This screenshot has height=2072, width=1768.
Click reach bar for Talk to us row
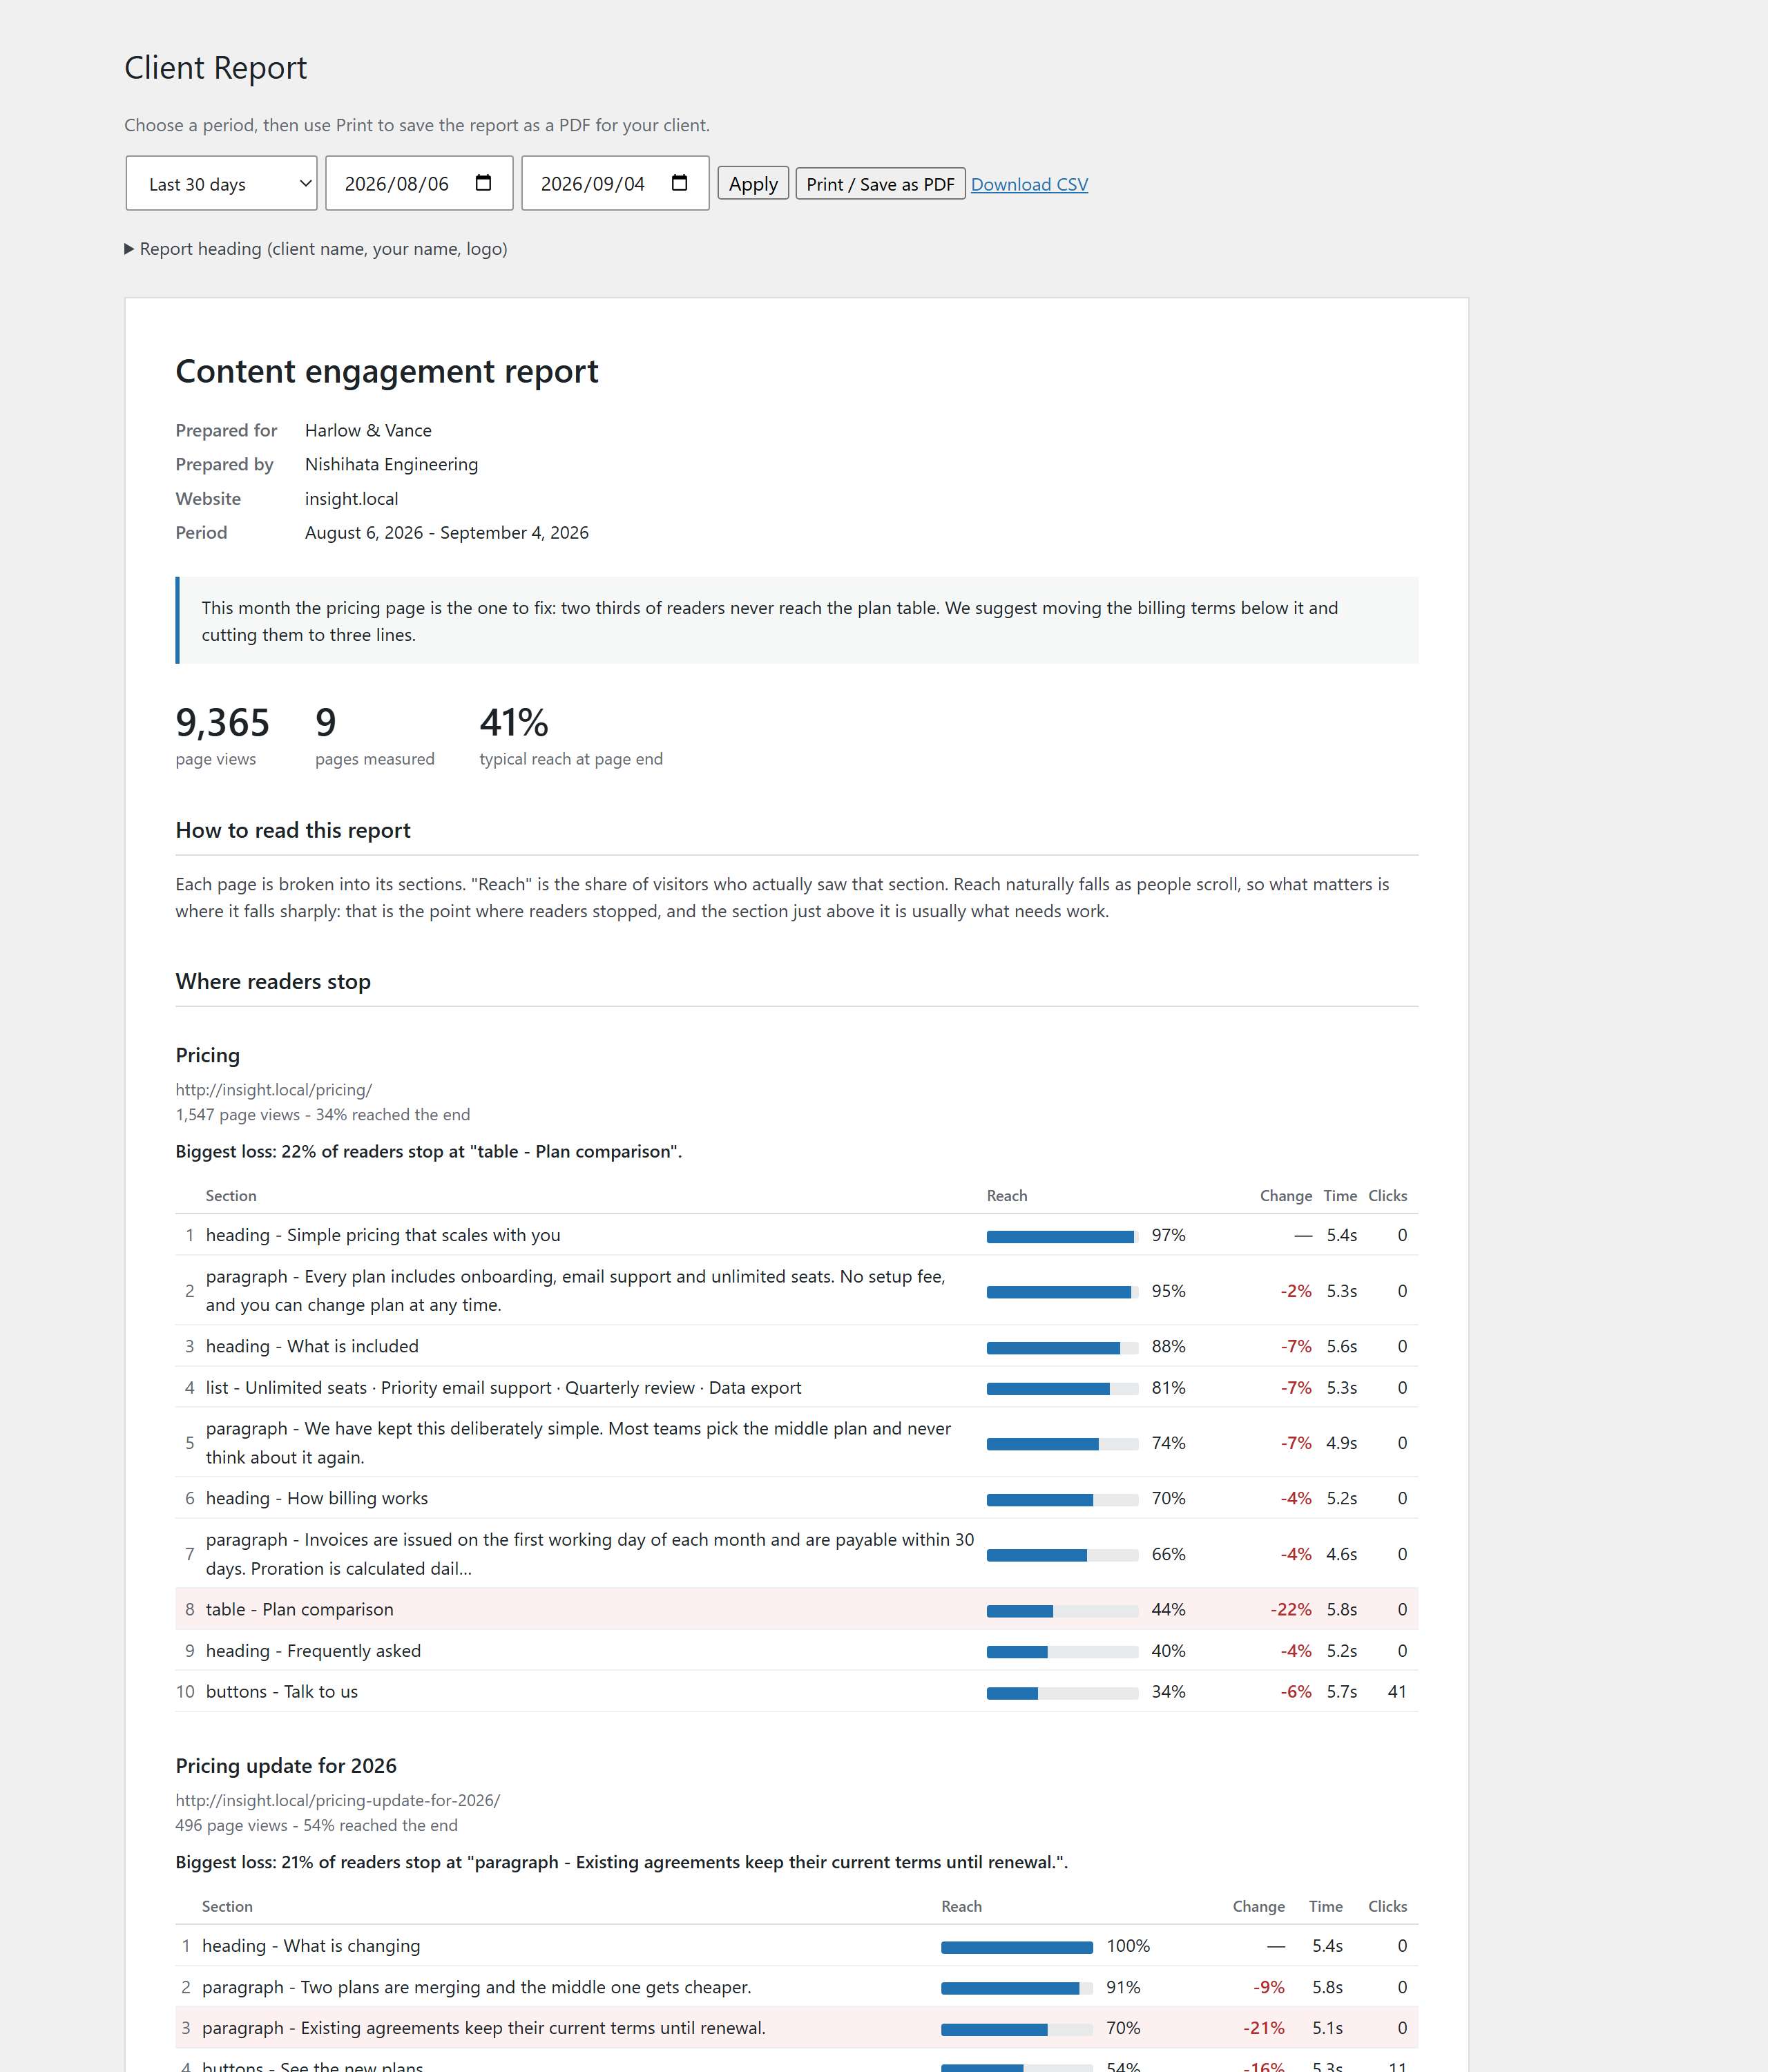point(1062,1693)
